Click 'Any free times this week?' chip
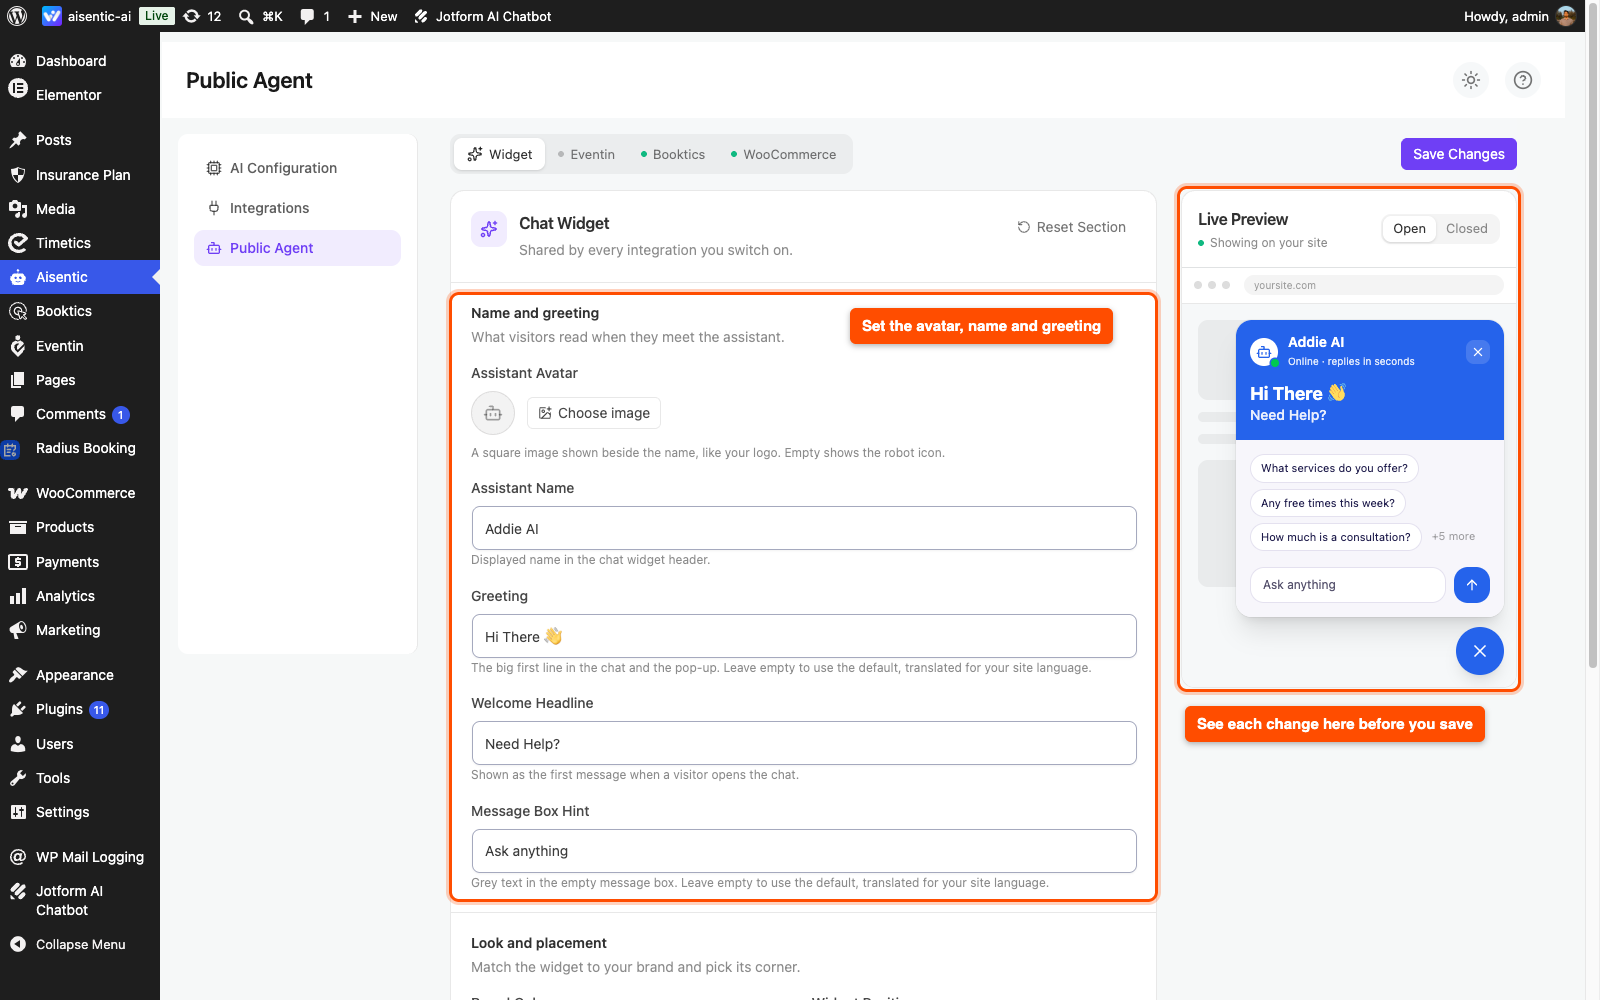Image resolution: width=1600 pixels, height=1000 pixels. coord(1328,503)
